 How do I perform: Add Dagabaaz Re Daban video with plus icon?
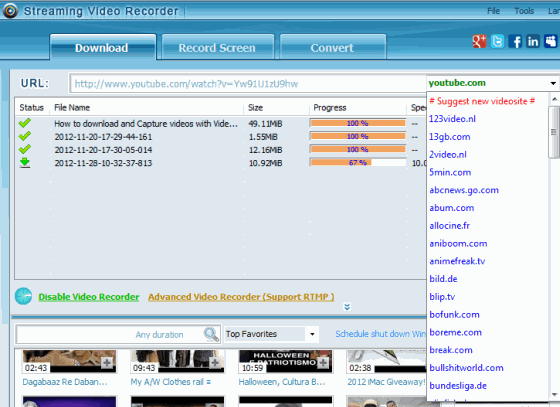coord(107,363)
